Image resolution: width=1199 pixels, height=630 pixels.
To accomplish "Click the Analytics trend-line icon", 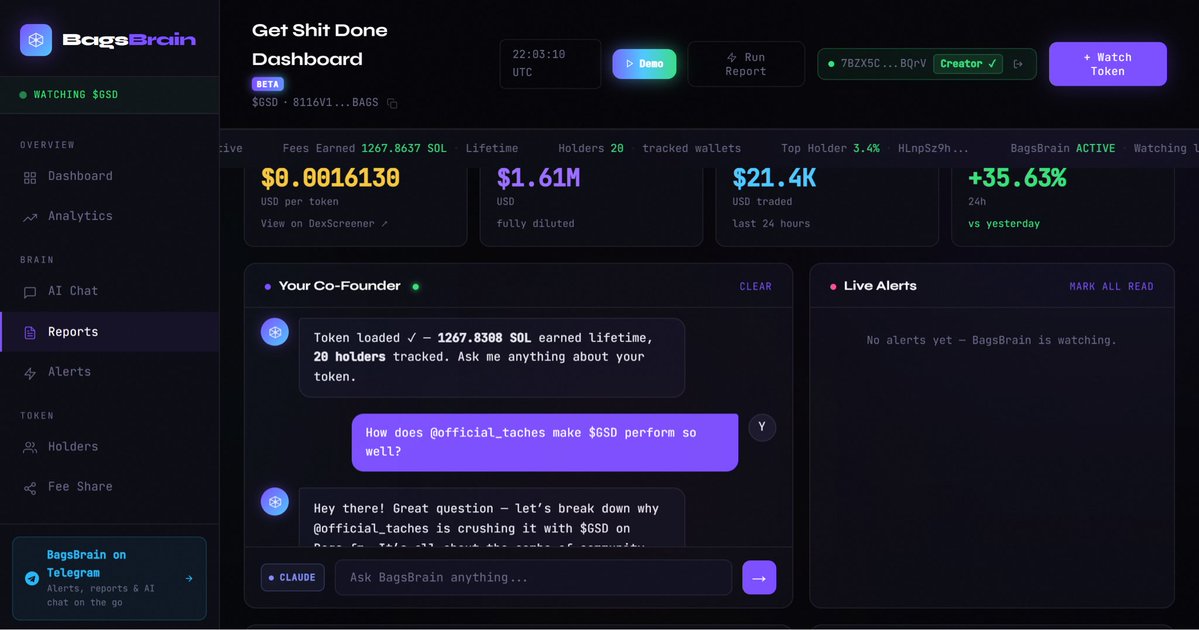I will (30, 217).
